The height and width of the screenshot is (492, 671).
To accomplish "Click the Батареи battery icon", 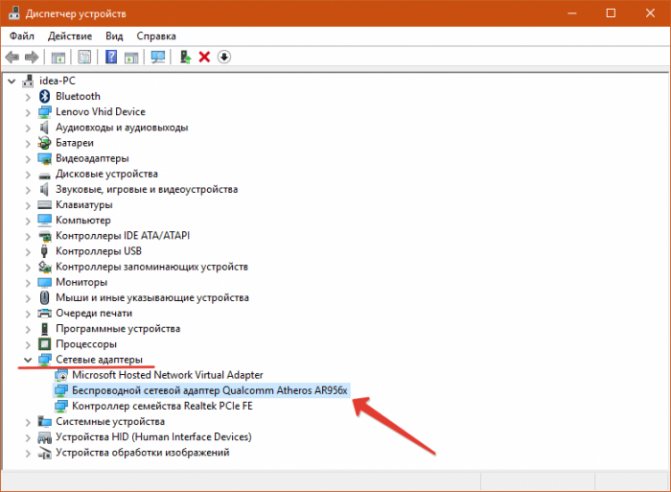I will point(45,143).
